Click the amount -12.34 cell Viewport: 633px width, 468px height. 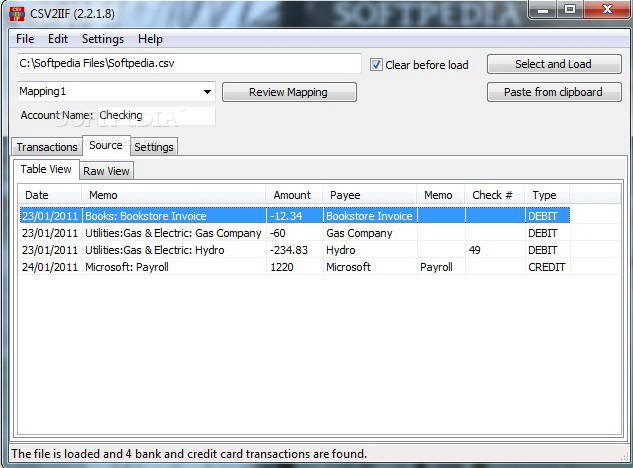pyautogui.click(x=295, y=216)
